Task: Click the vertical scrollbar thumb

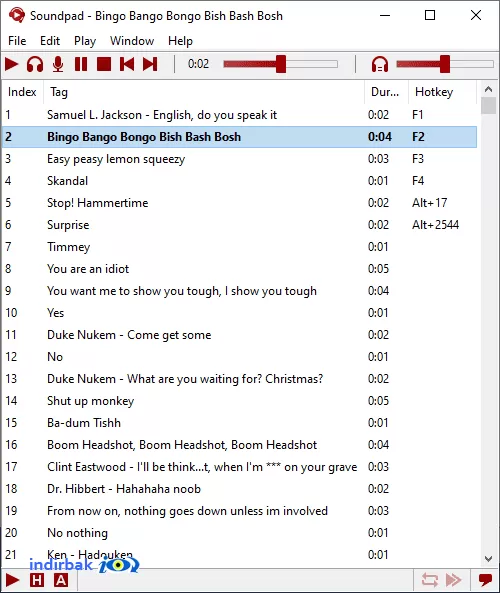Action: click(488, 106)
